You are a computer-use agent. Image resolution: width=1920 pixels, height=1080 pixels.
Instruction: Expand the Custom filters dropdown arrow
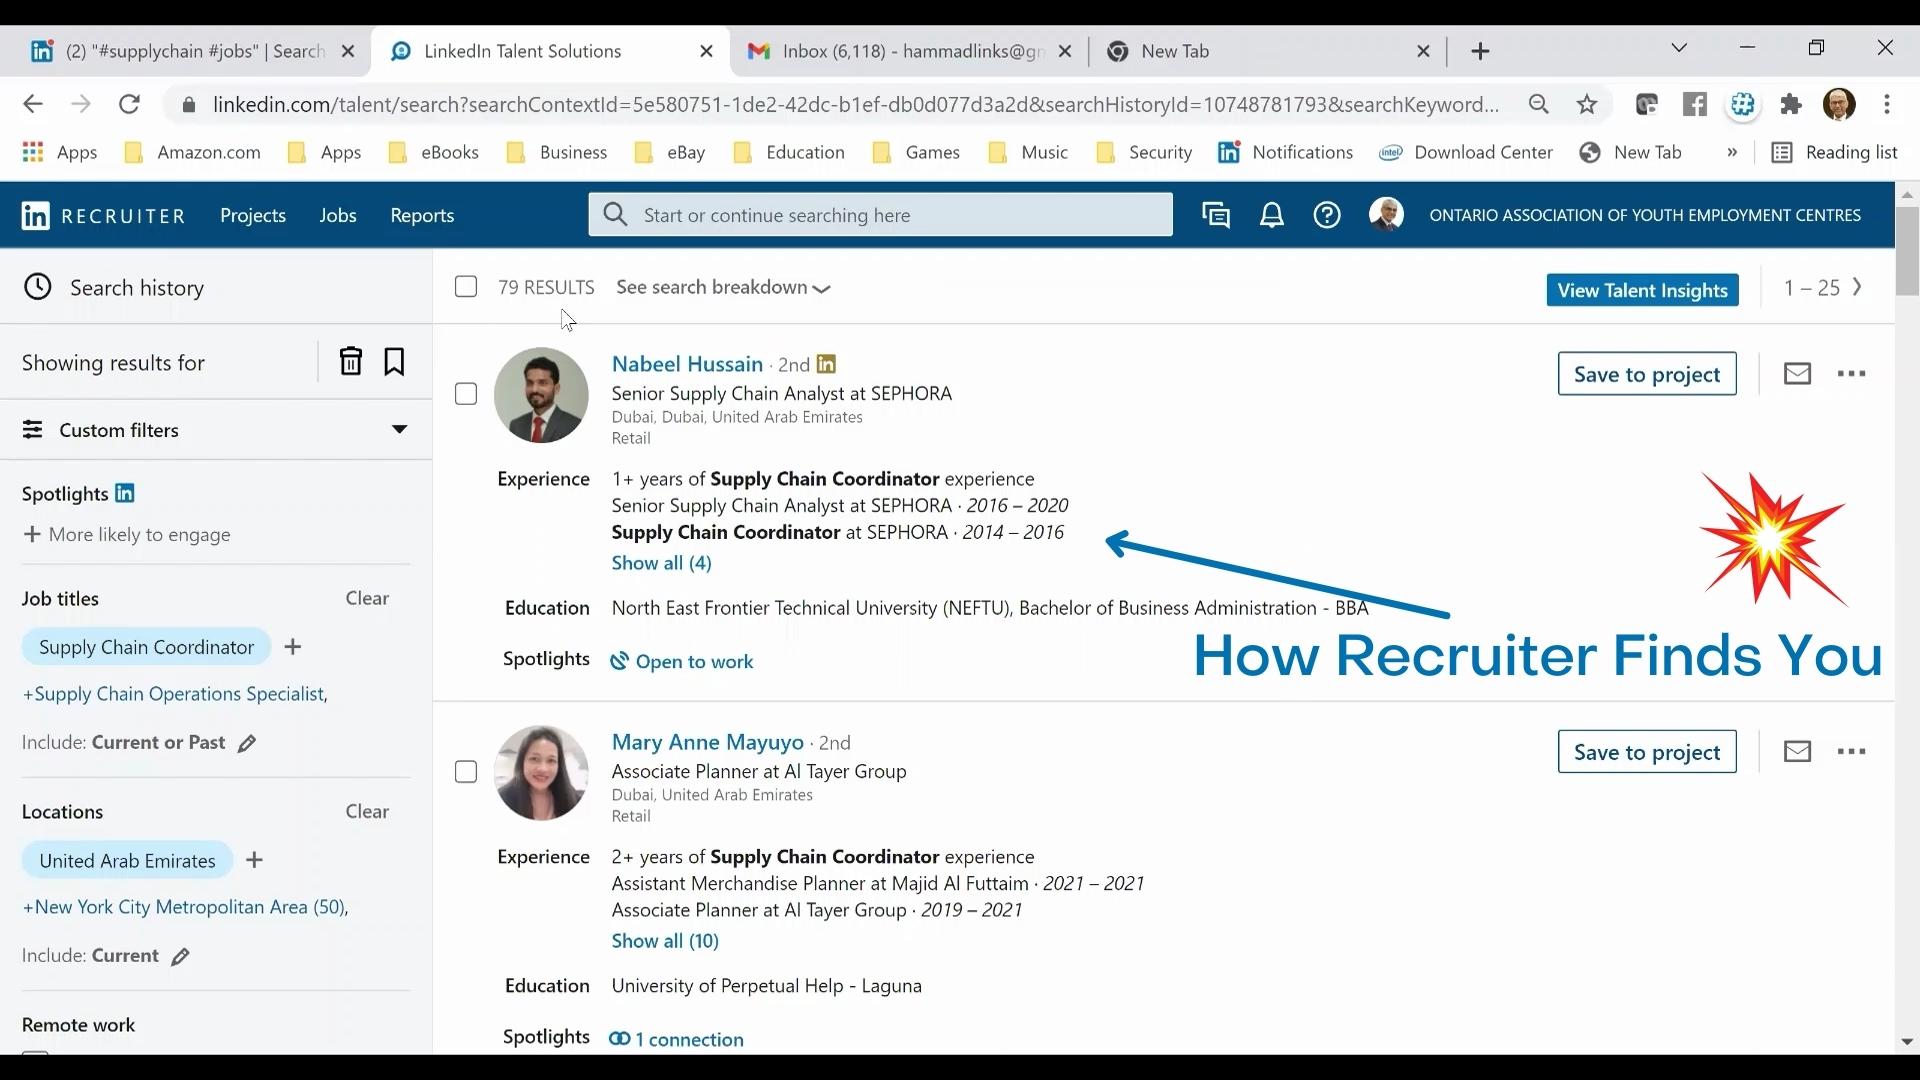(x=399, y=429)
